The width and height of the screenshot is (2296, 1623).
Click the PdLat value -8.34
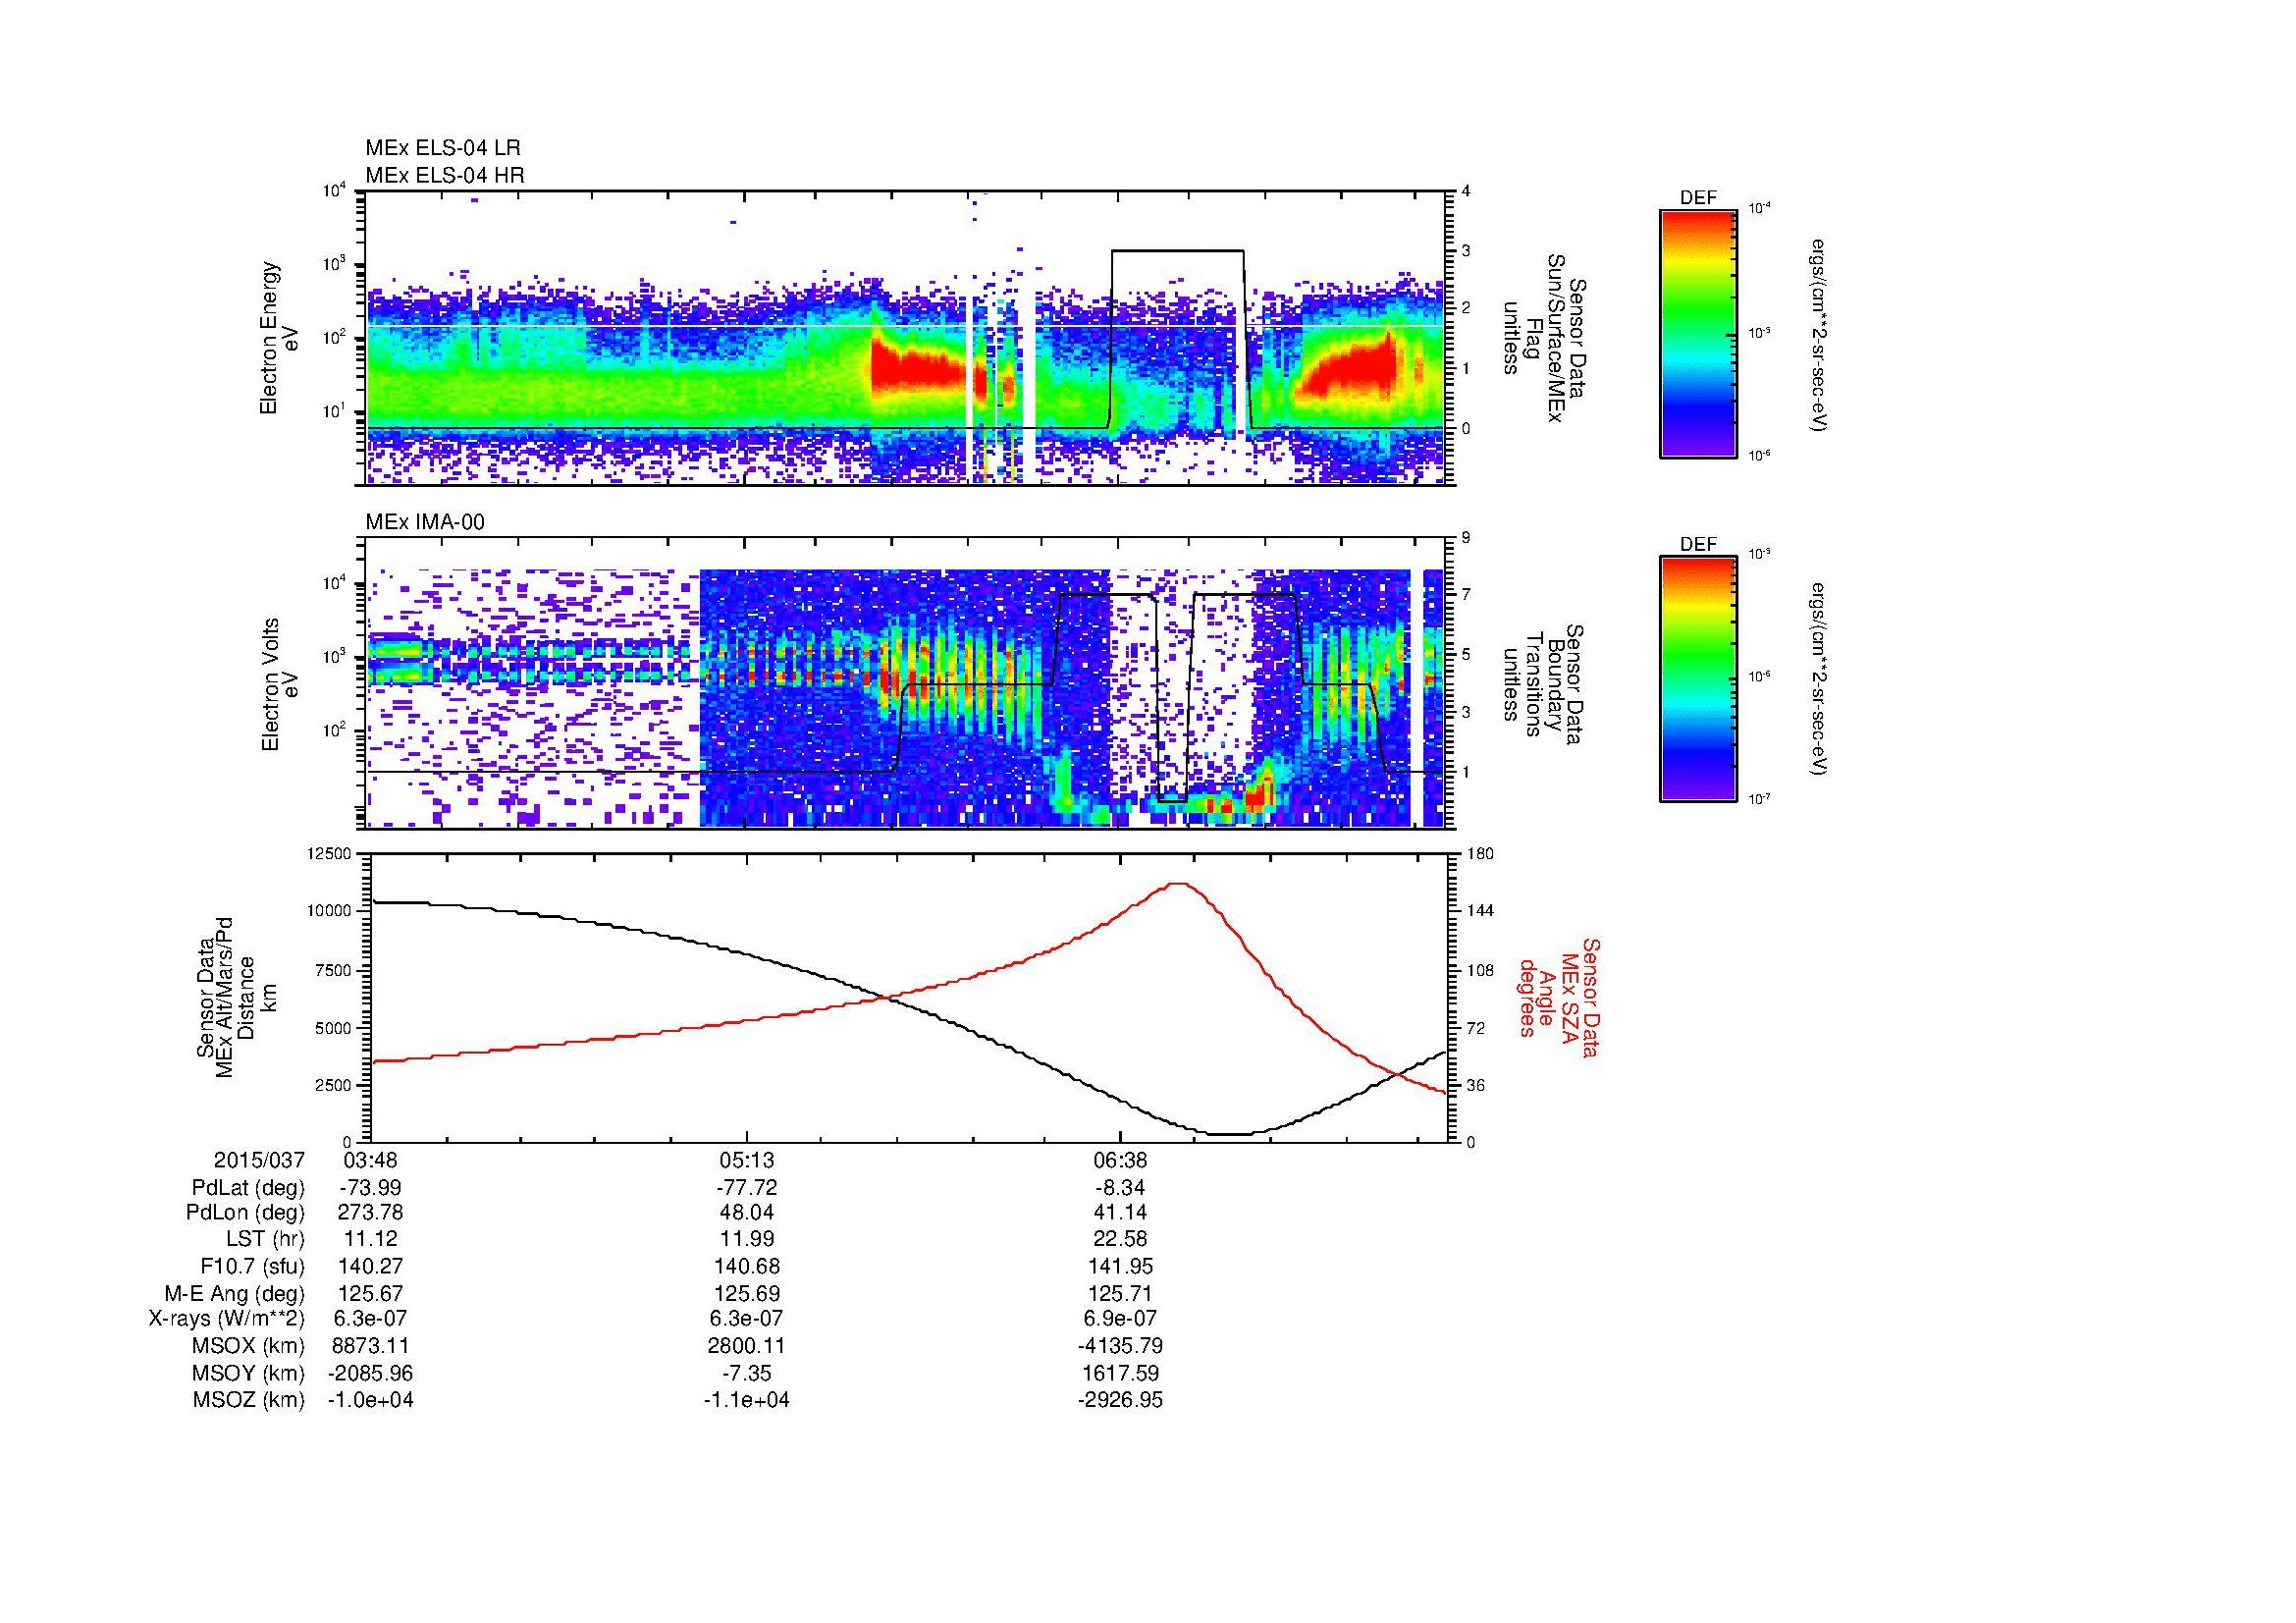[x=1120, y=1188]
